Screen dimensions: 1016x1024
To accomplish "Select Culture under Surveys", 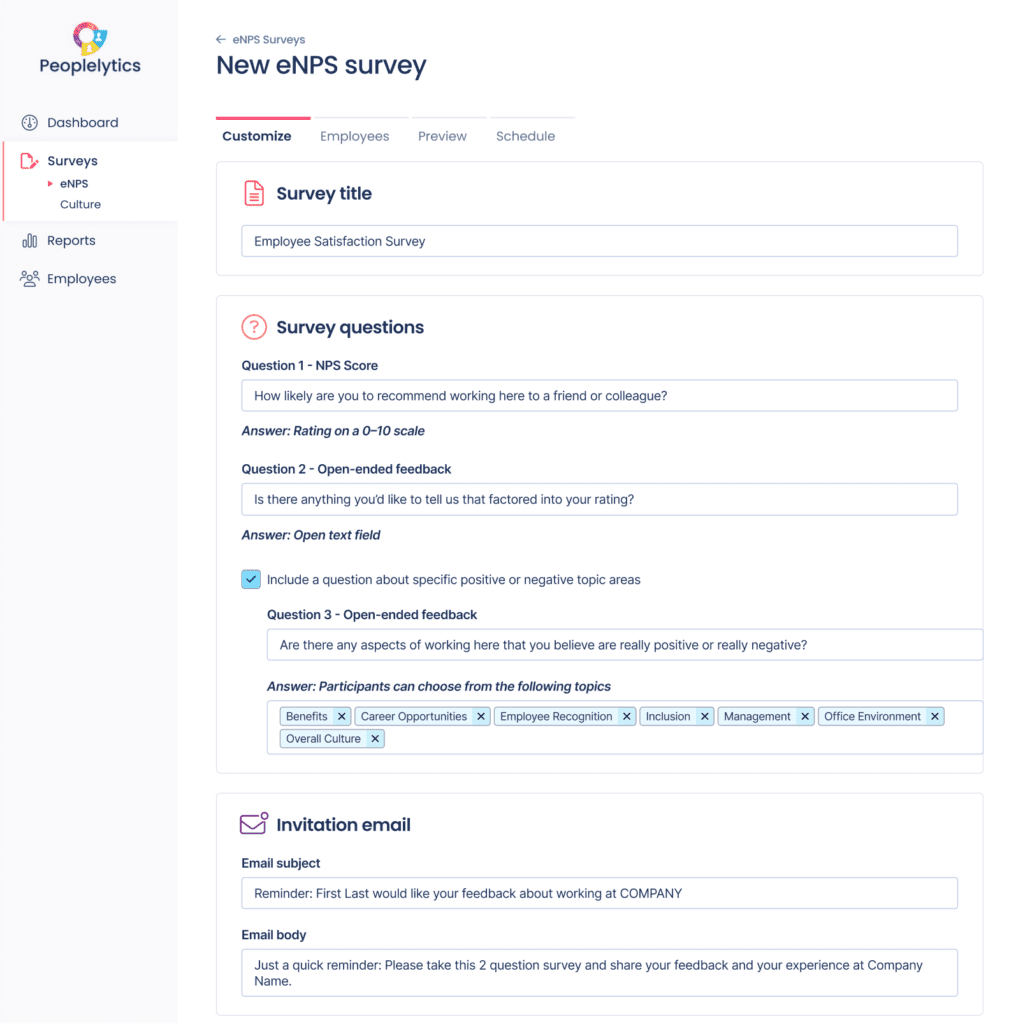I will click(x=78, y=204).
